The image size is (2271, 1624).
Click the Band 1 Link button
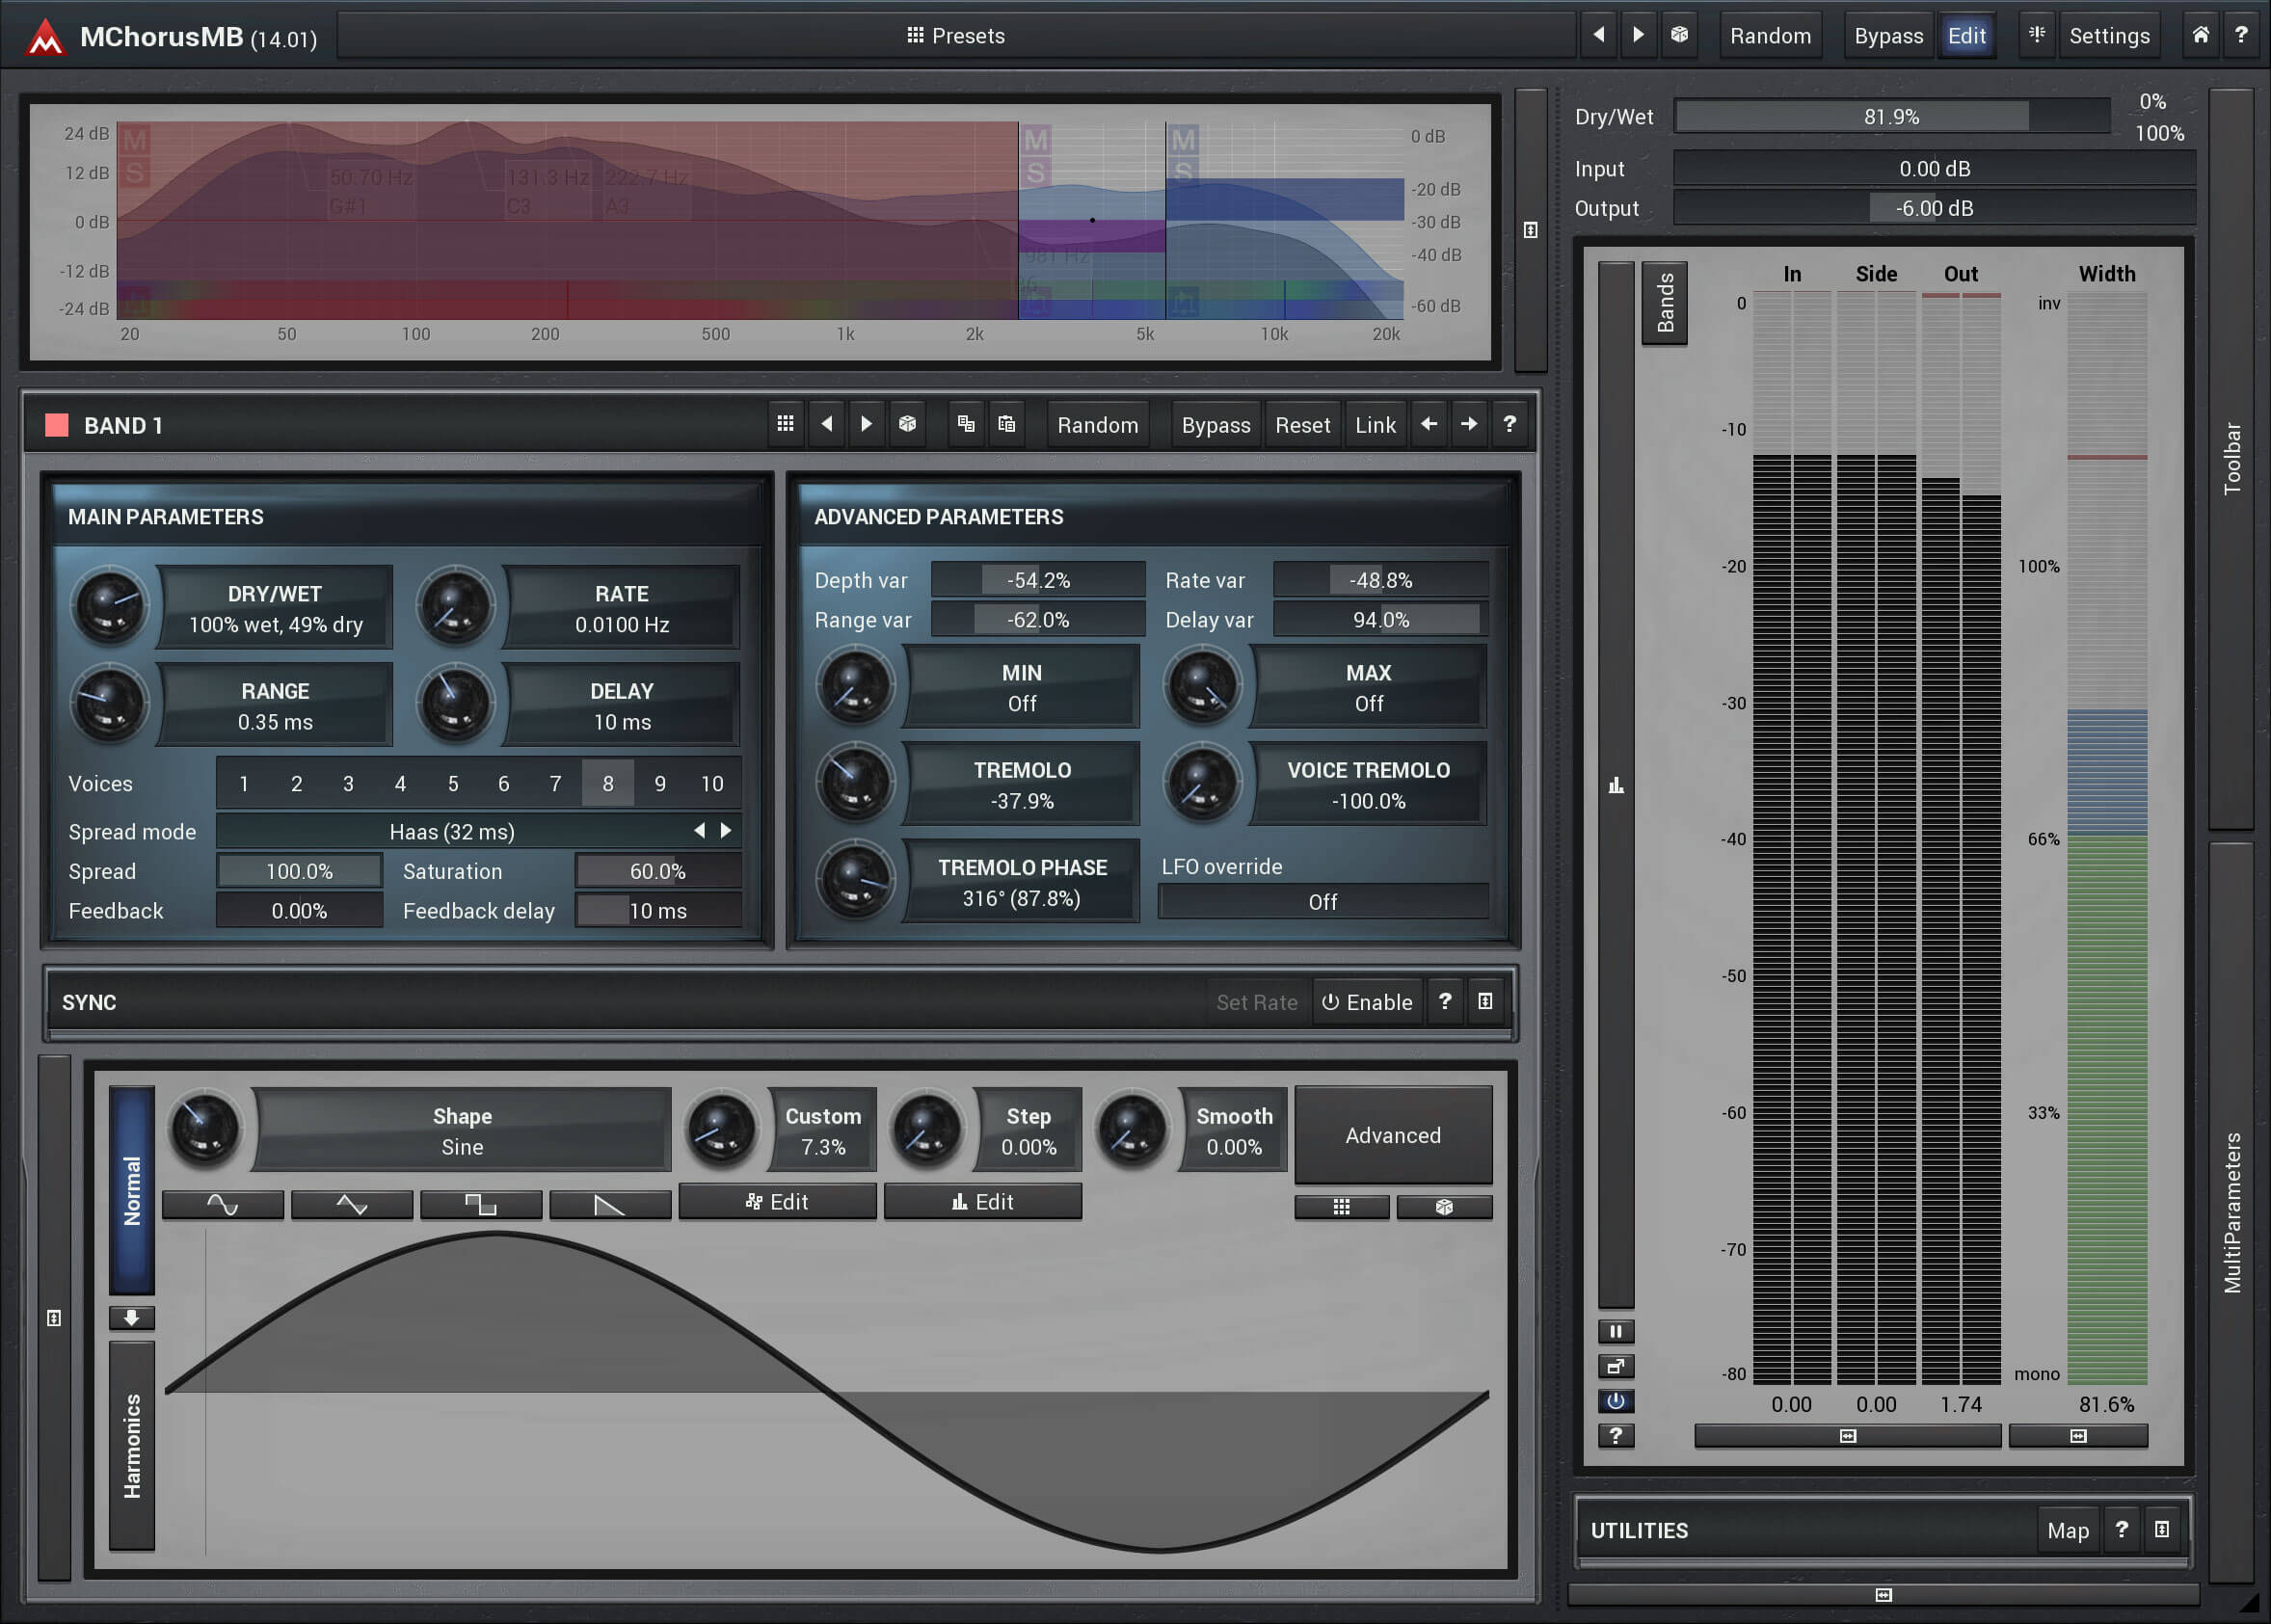point(1375,424)
